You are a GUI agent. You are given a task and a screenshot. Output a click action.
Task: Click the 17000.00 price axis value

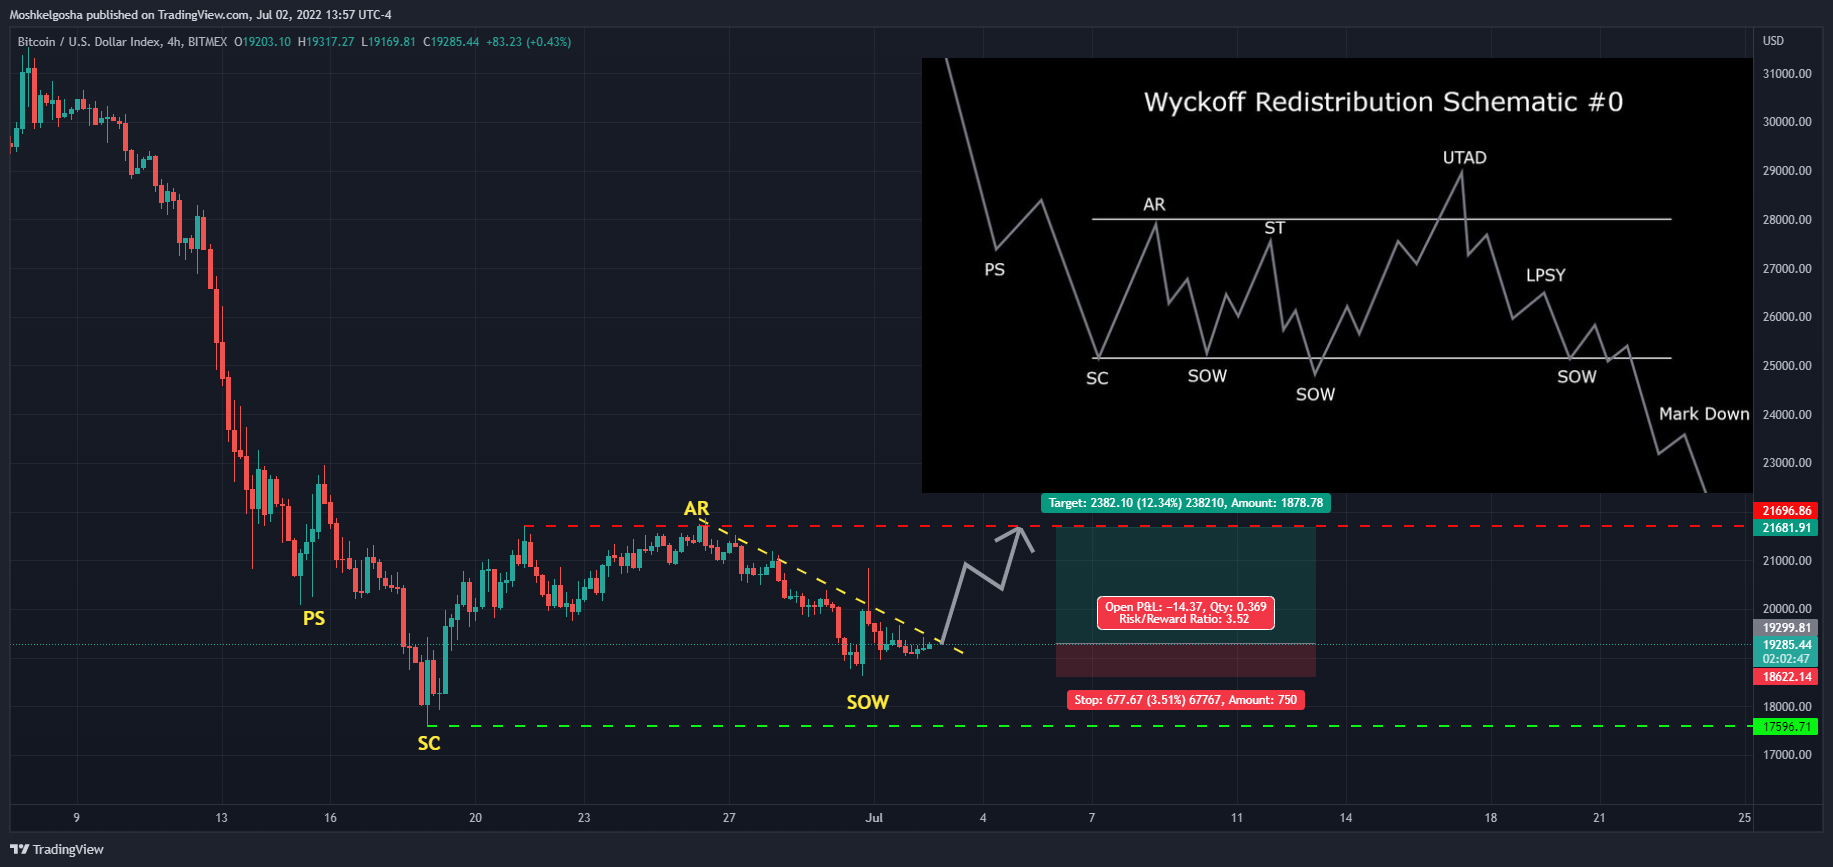pos(1787,755)
